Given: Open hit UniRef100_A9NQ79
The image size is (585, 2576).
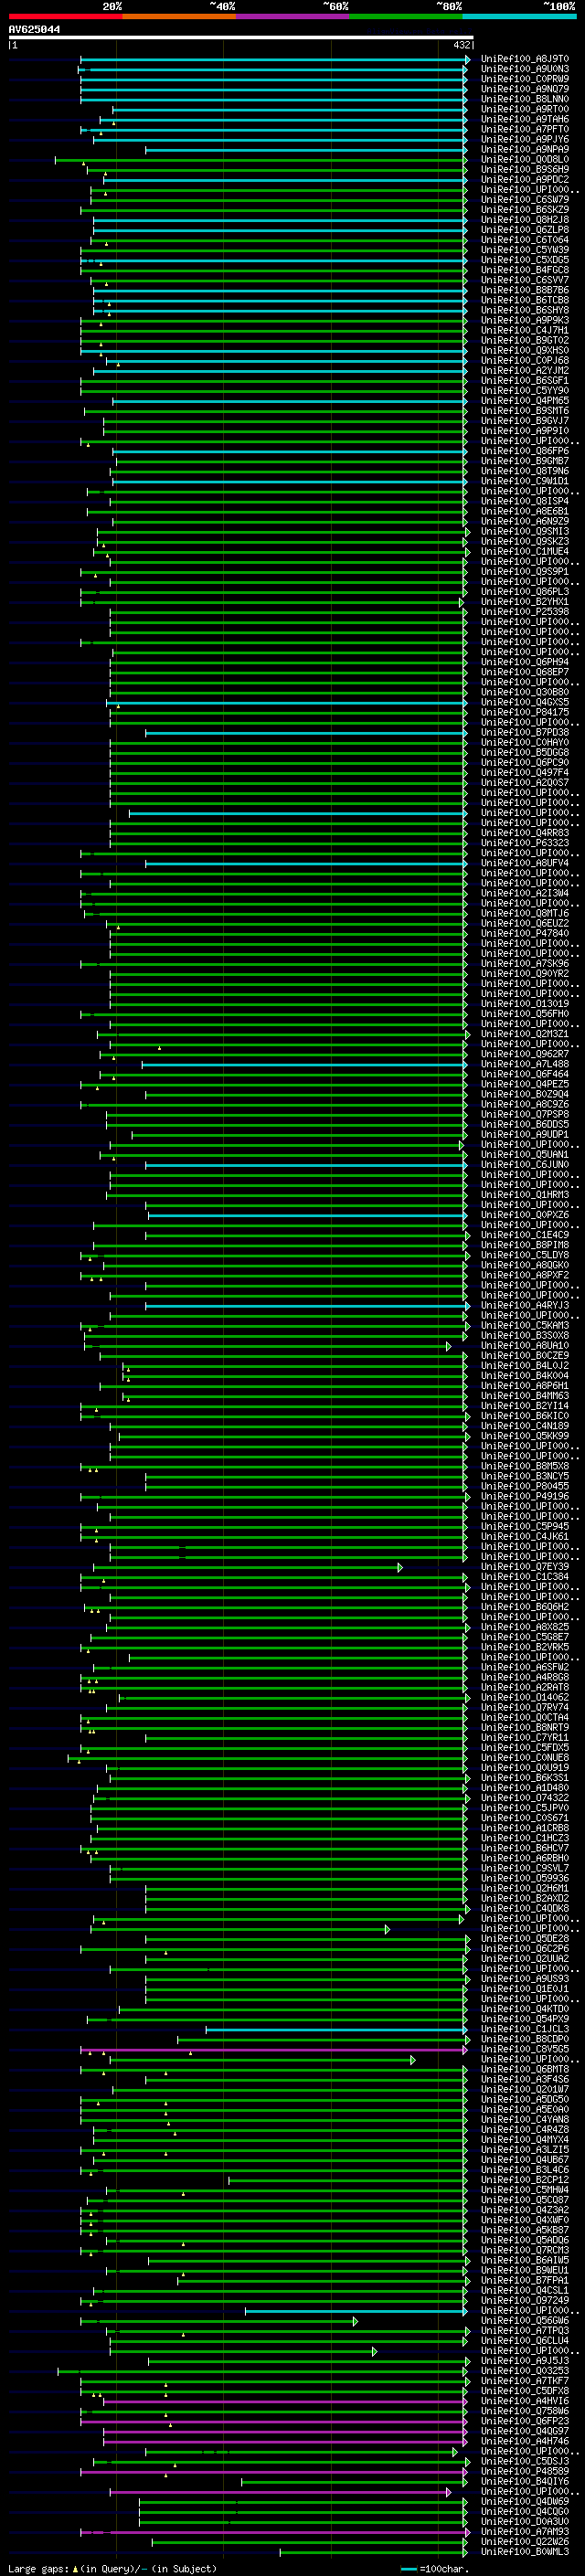Looking at the screenshot, I should pos(525,89).
